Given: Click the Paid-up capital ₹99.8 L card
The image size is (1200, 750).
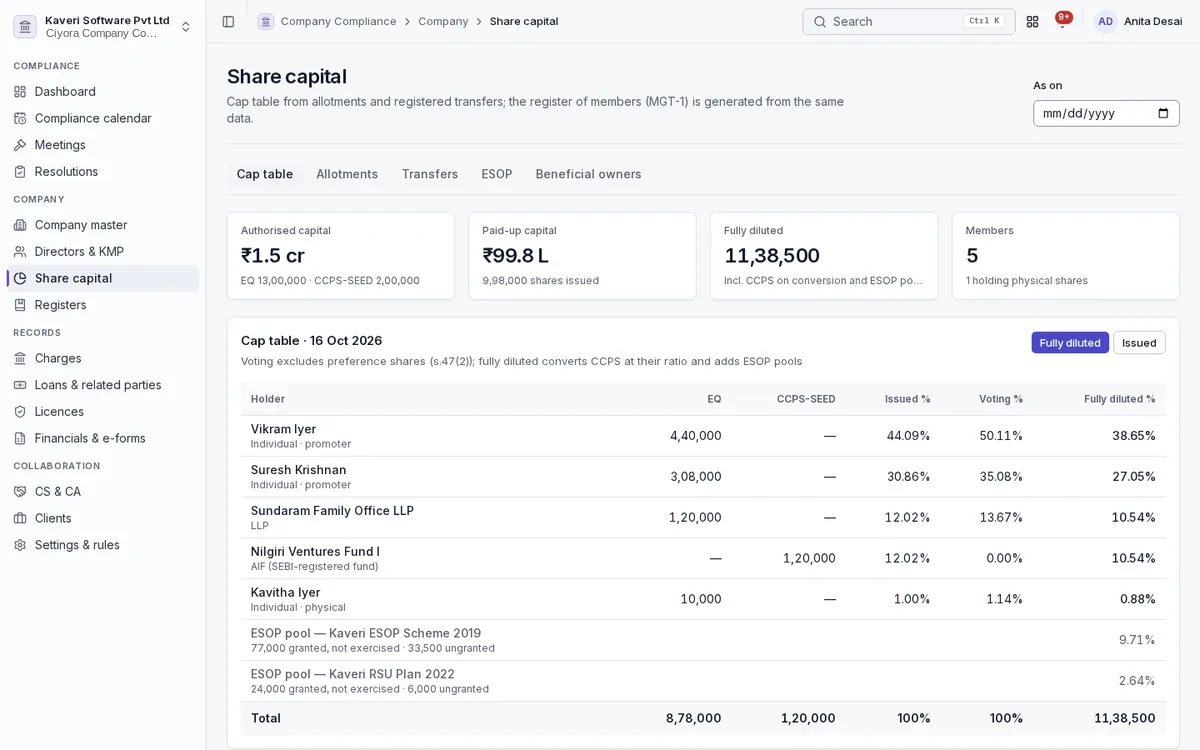Looking at the screenshot, I should click(x=582, y=256).
